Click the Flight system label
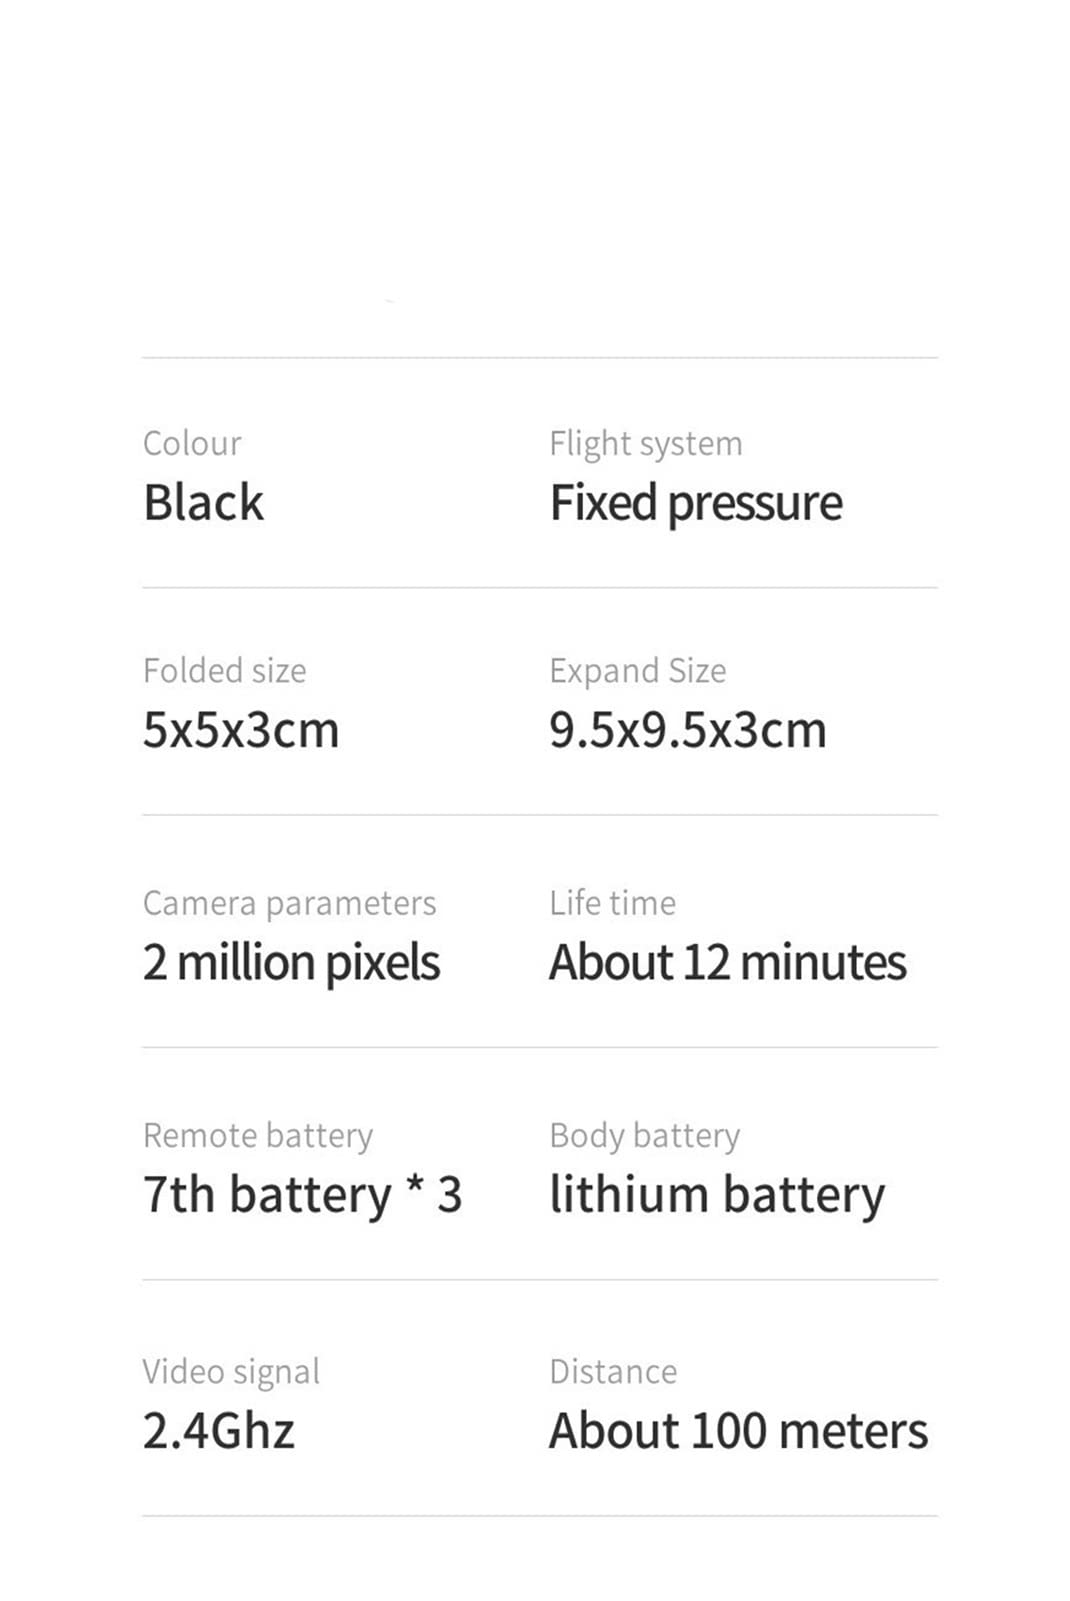Image resolution: width=1070 pixels, height=1601 pixels. tap(646, 444)
